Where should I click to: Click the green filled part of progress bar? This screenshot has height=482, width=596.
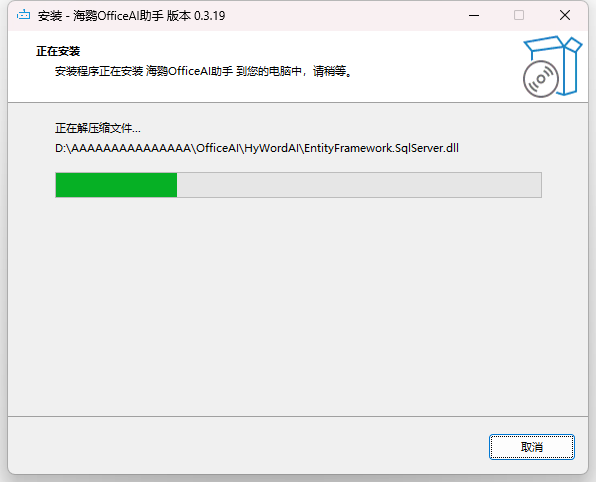pyautogui.click(x=116, y=185)
